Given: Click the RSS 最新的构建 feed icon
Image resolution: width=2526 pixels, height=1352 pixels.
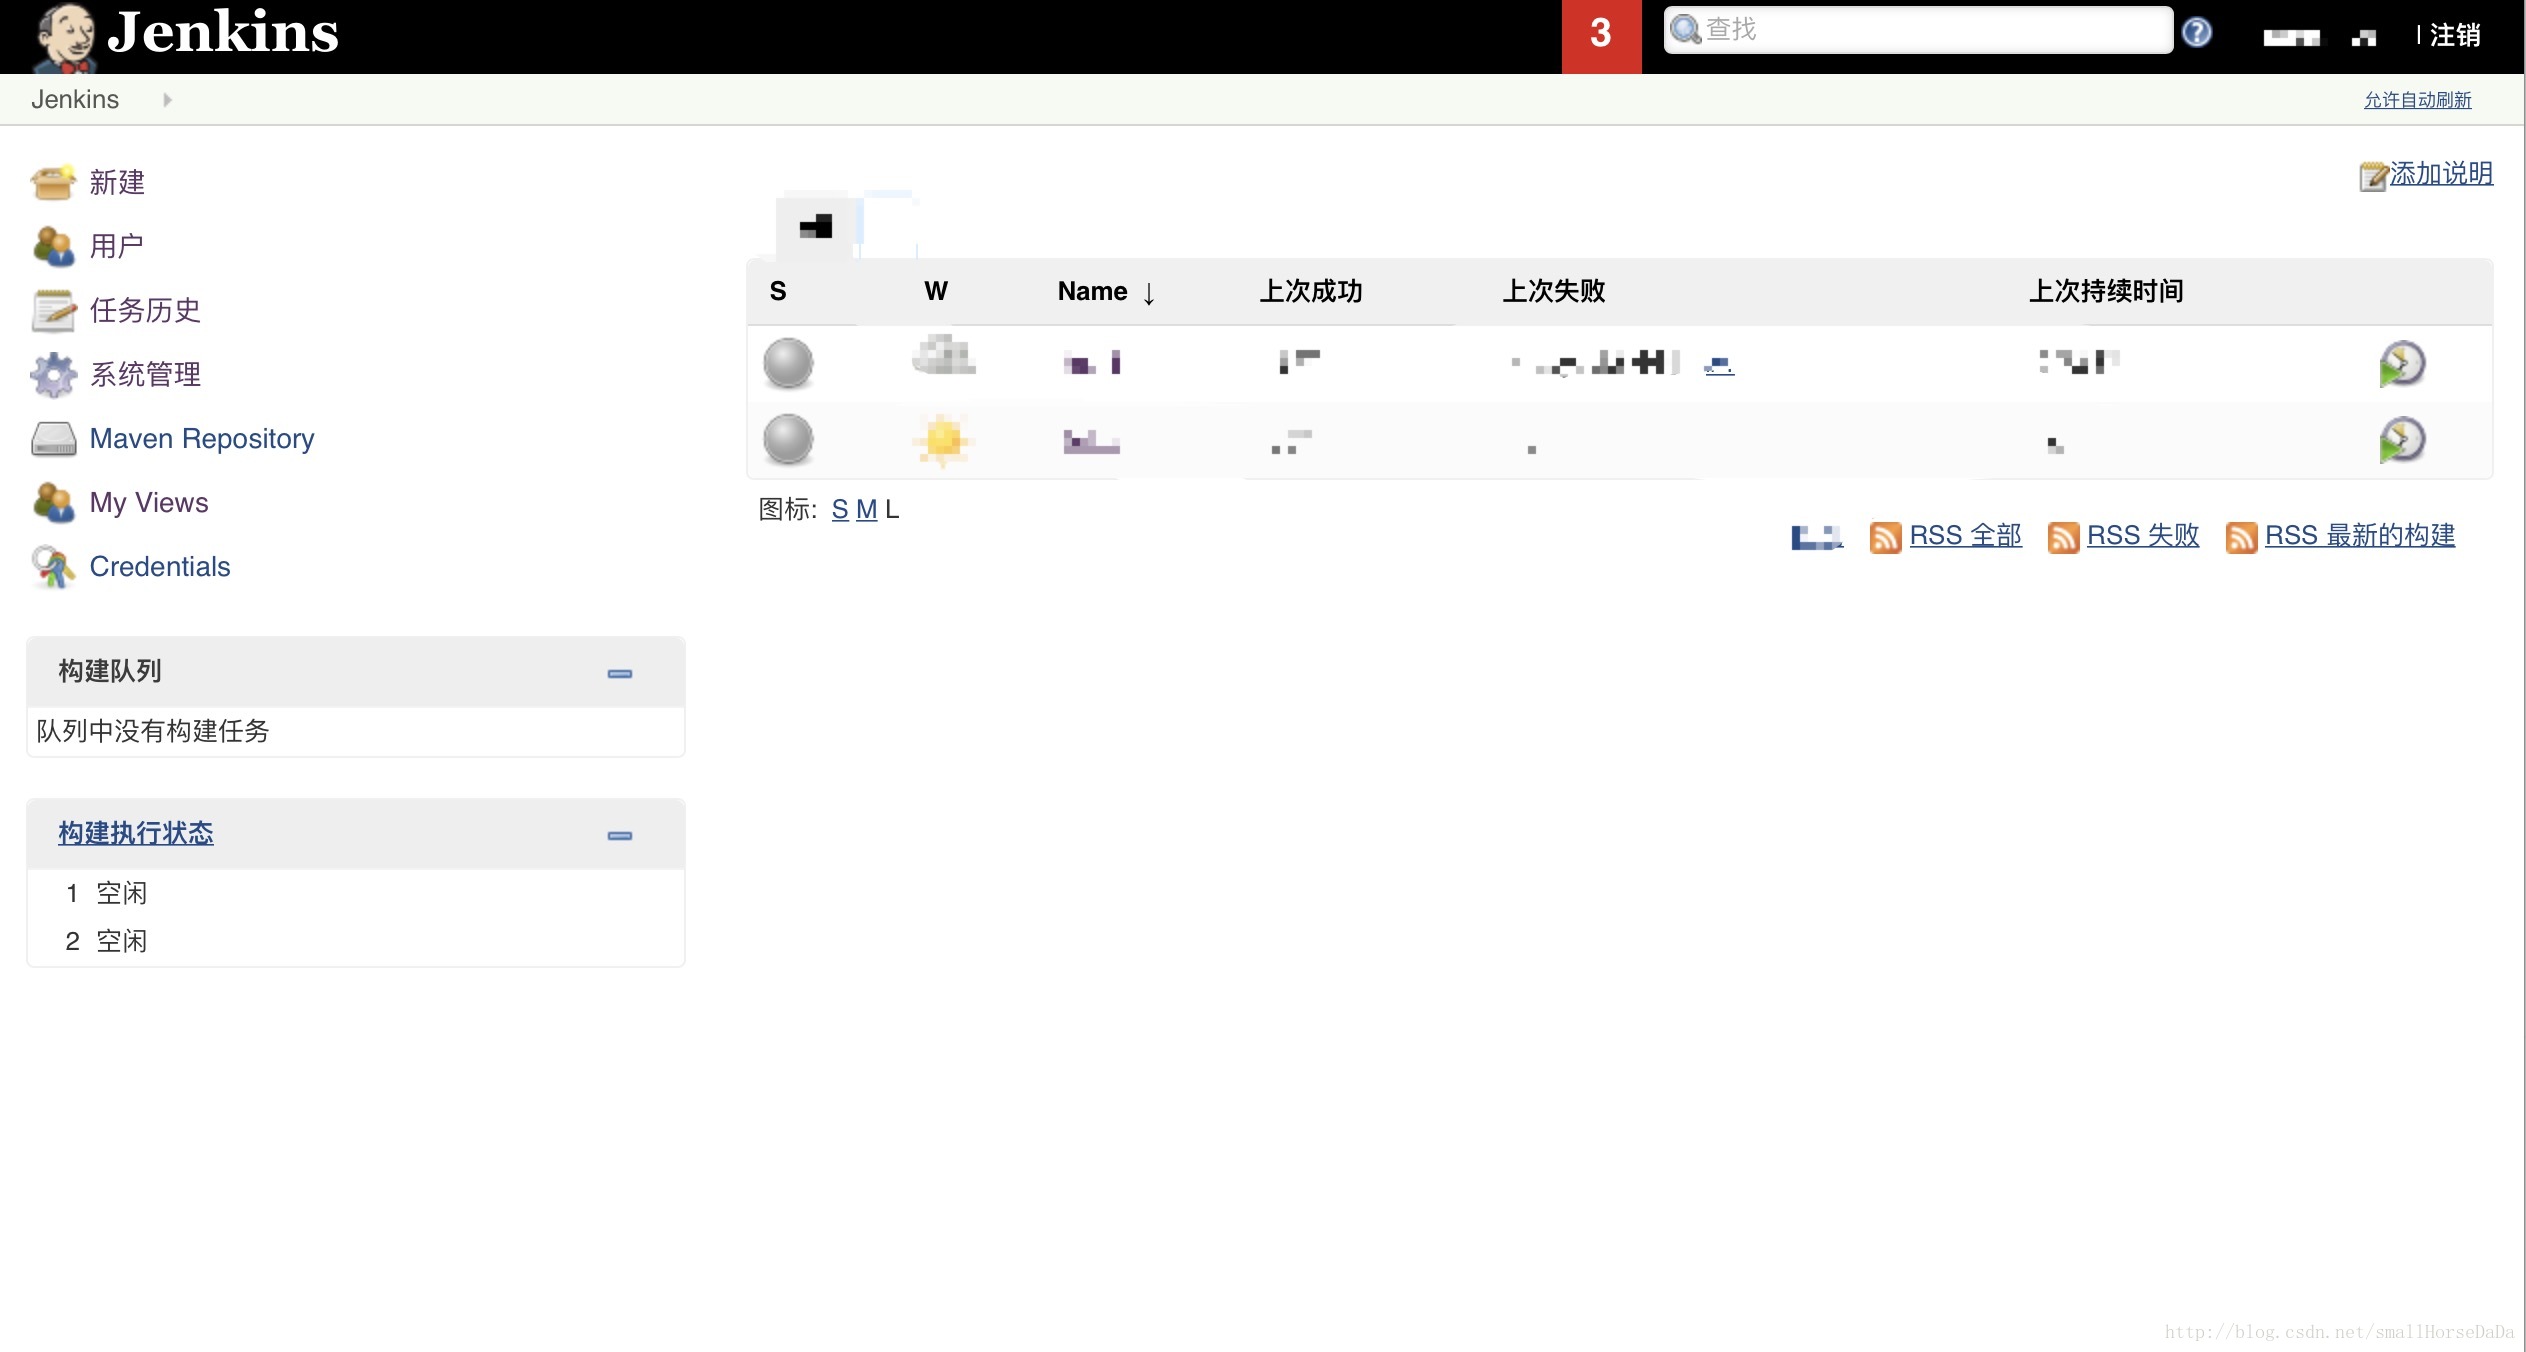Looking at the screenshot, I should [2239, 535].
